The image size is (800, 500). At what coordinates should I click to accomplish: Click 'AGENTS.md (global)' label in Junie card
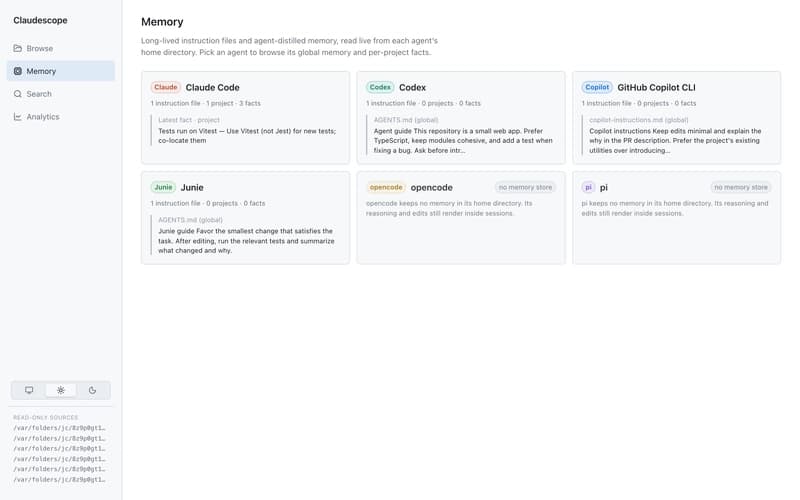(x=190, y=220)
